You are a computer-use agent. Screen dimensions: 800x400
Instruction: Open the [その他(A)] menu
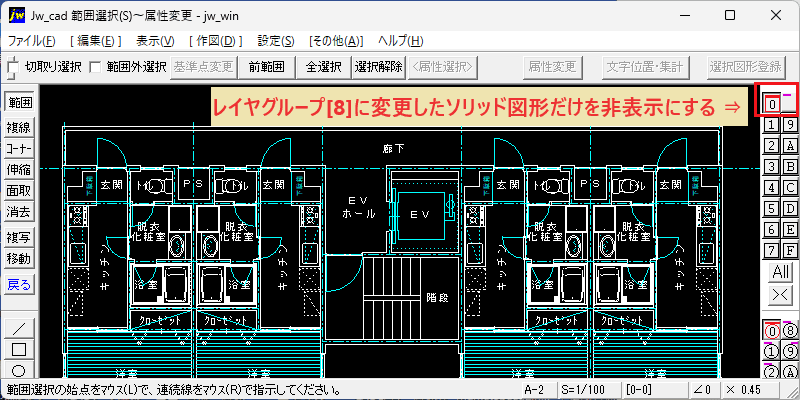336,41
